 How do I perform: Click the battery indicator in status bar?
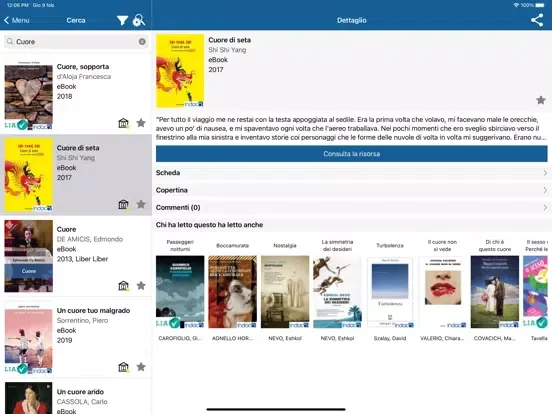point(540,5)
